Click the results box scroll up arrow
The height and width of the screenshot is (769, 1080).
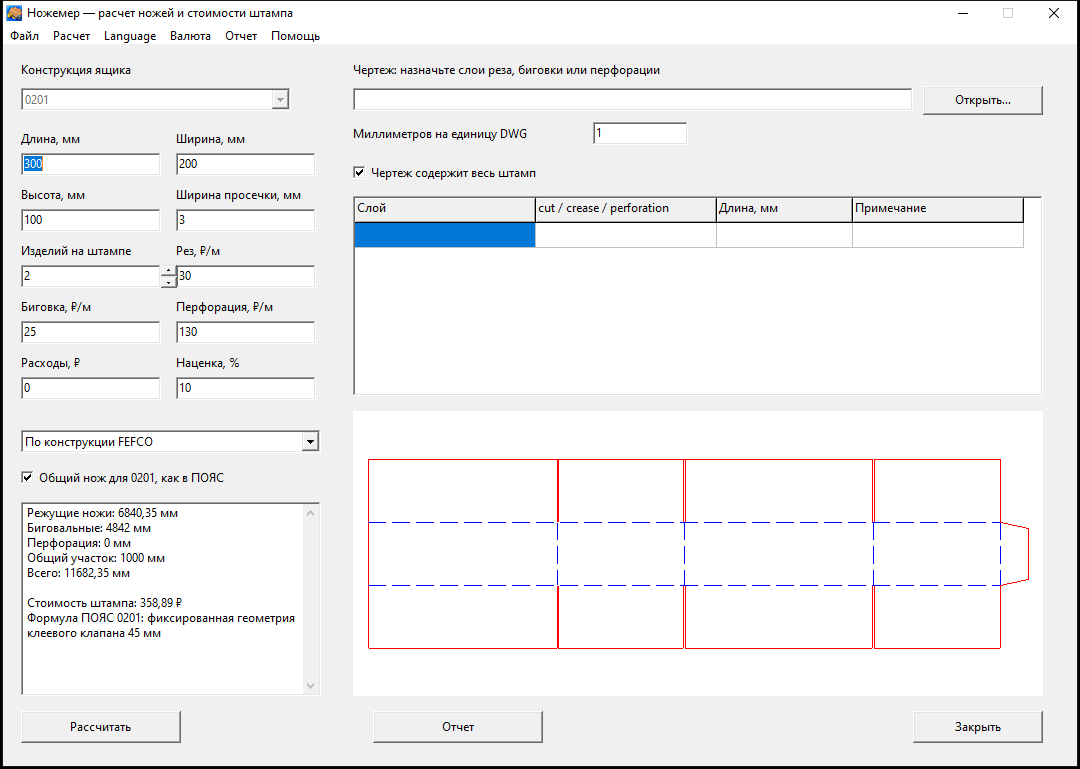(x=311, y=513)
